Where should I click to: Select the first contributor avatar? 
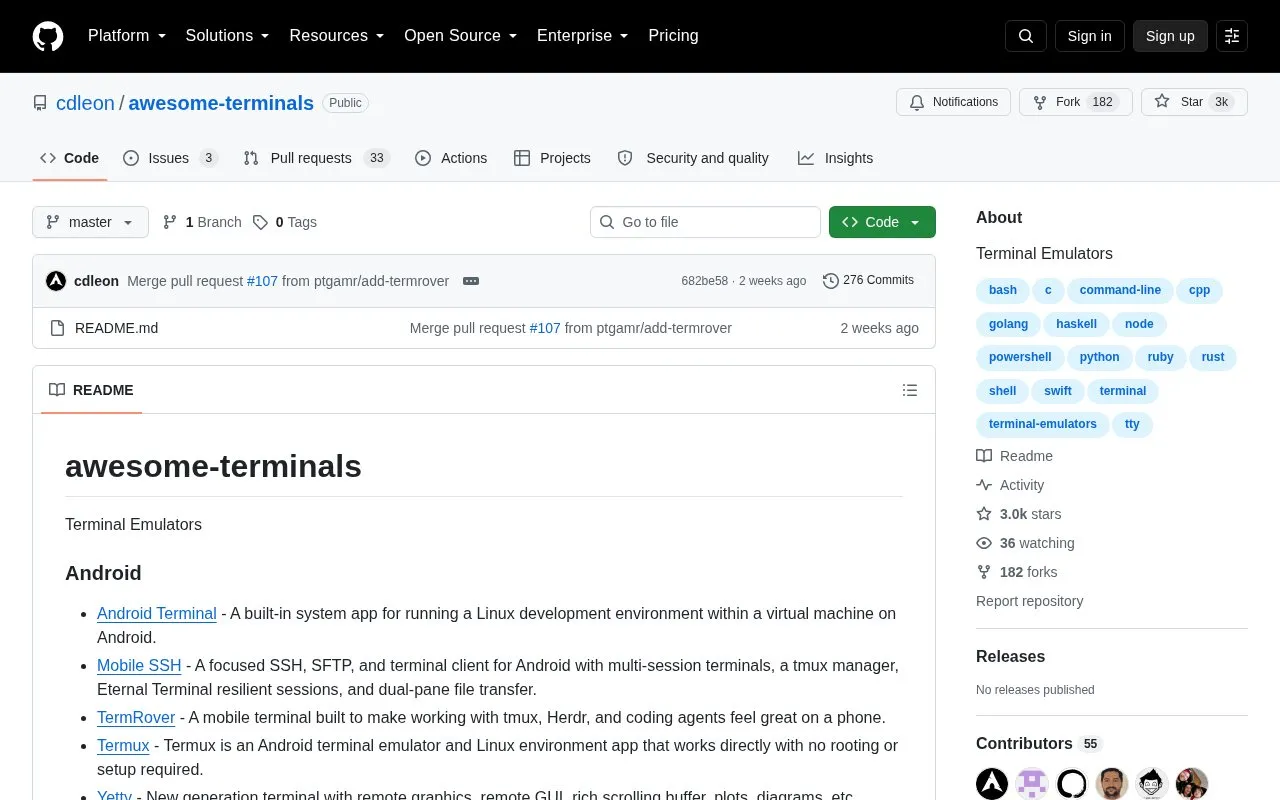[992, 784]
